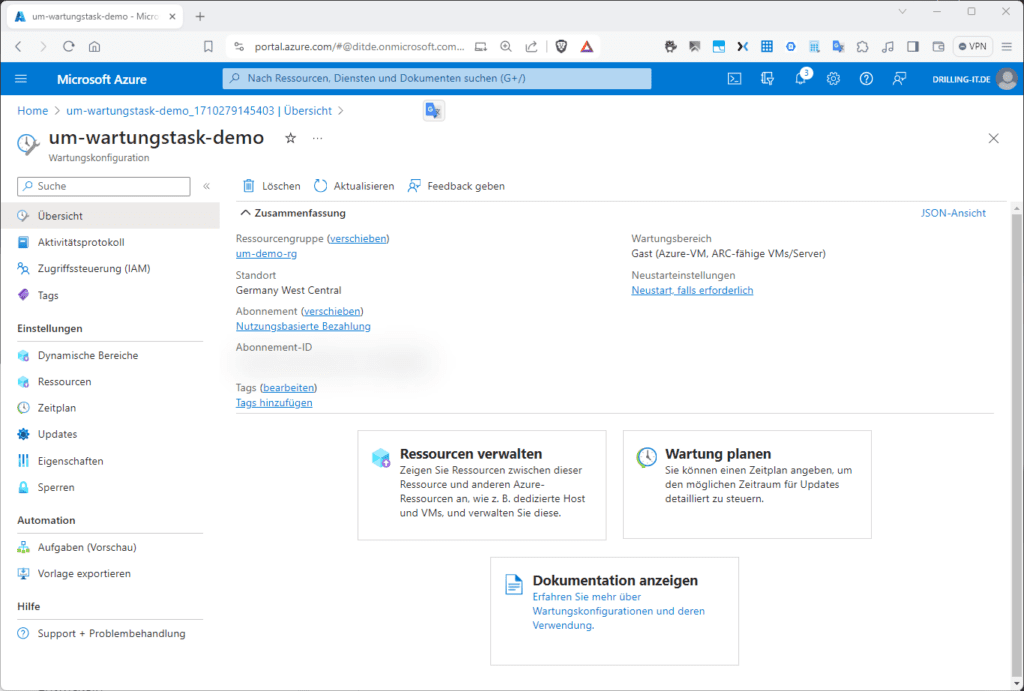
Task: Open the directories and subscriptions filter icon
Action: click(x=767, y=79)
